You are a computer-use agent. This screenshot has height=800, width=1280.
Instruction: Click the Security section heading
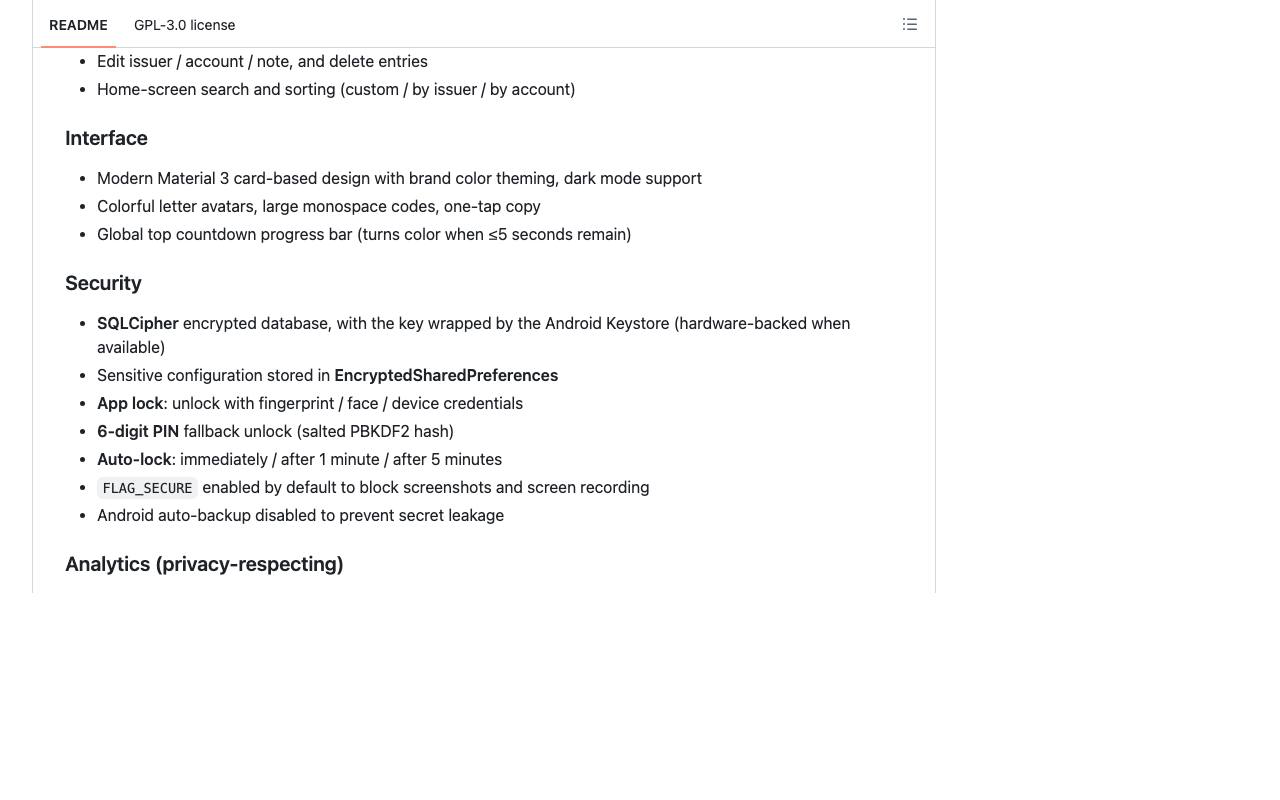[x=103, y=283]
